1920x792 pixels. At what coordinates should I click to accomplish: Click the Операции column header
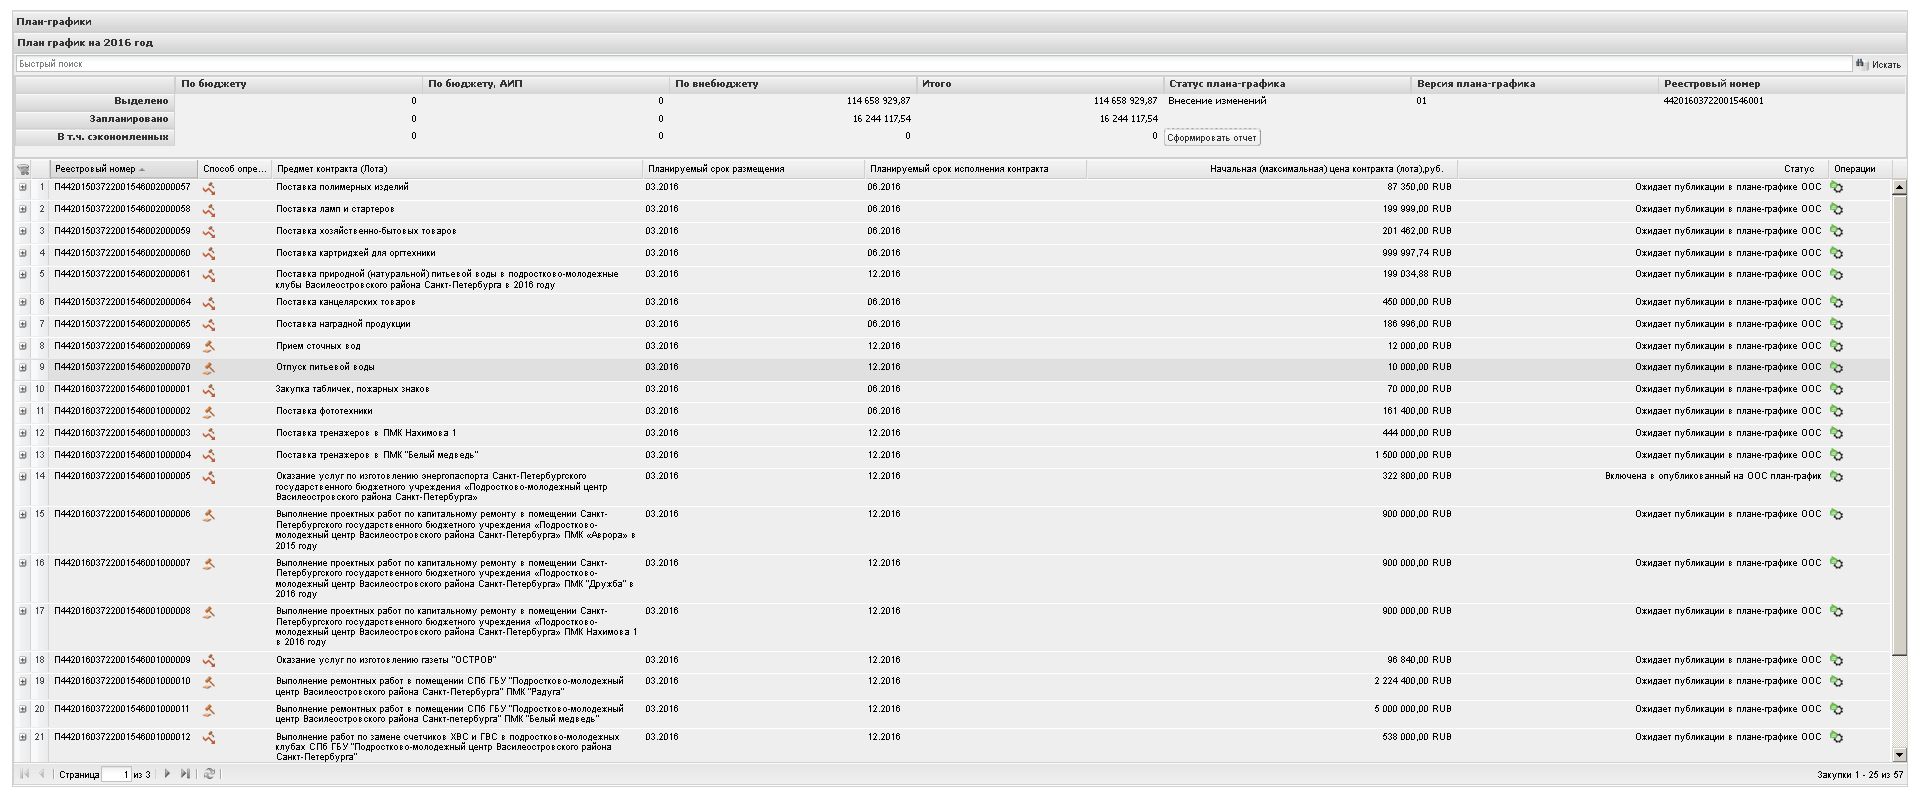tap(1859, 169)
